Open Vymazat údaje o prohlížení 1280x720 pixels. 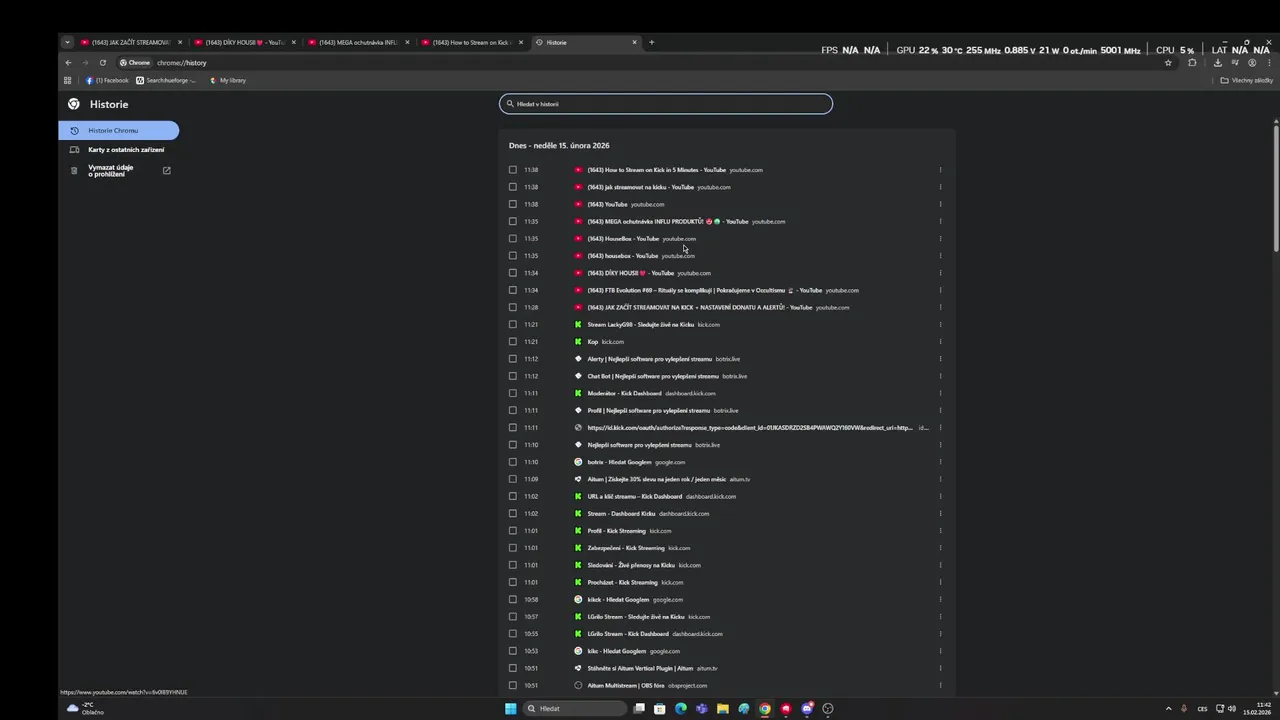tap(119, 171)
